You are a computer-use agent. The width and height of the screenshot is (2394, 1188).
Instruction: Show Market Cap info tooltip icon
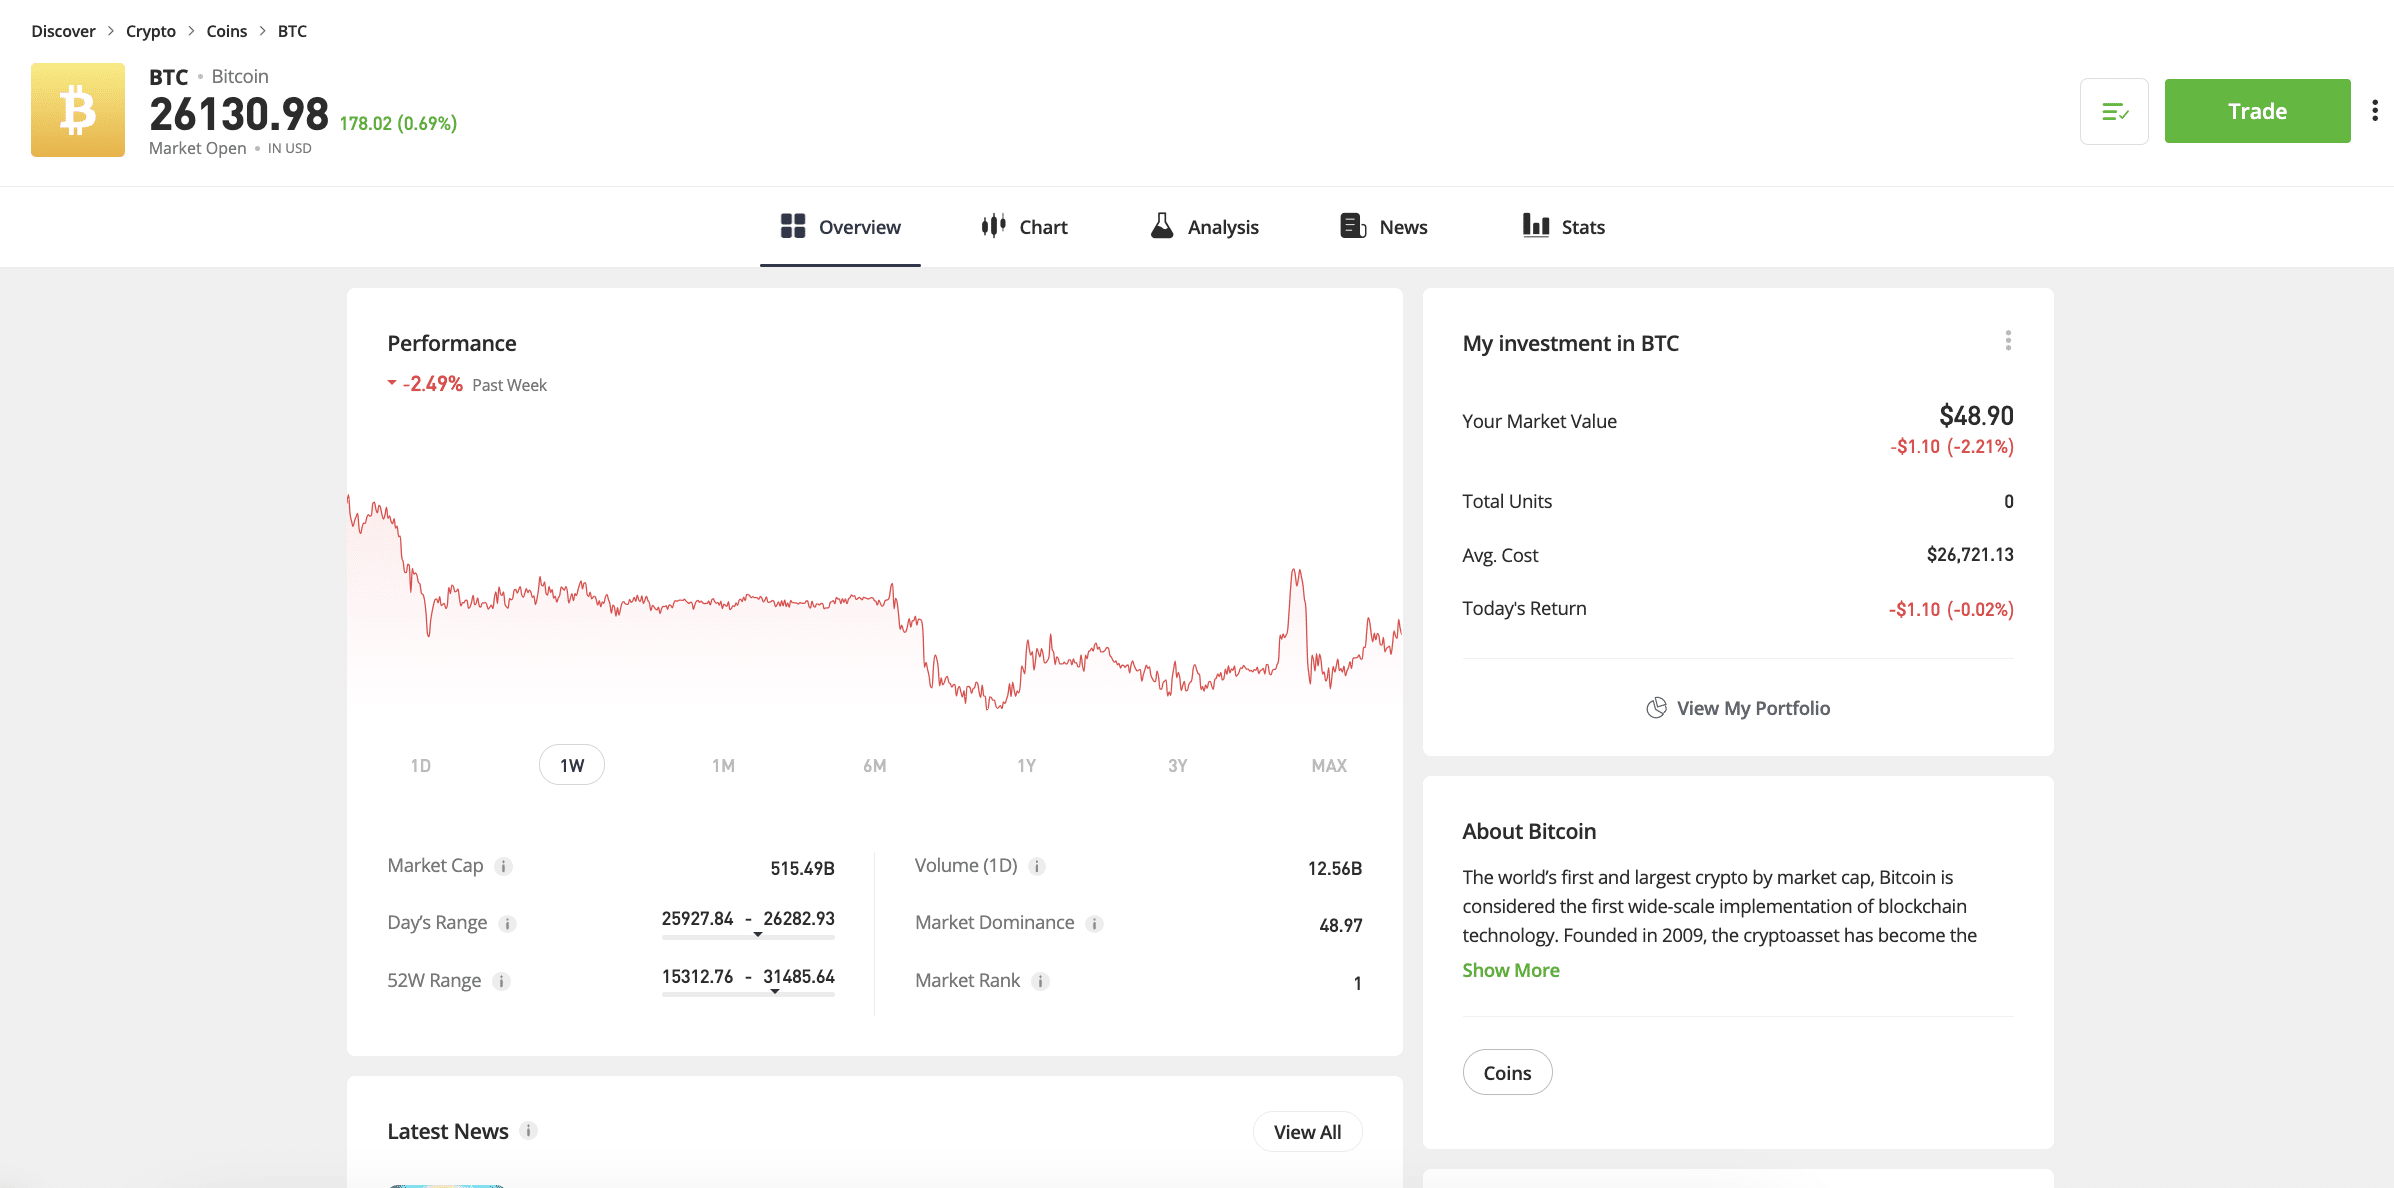504,867
